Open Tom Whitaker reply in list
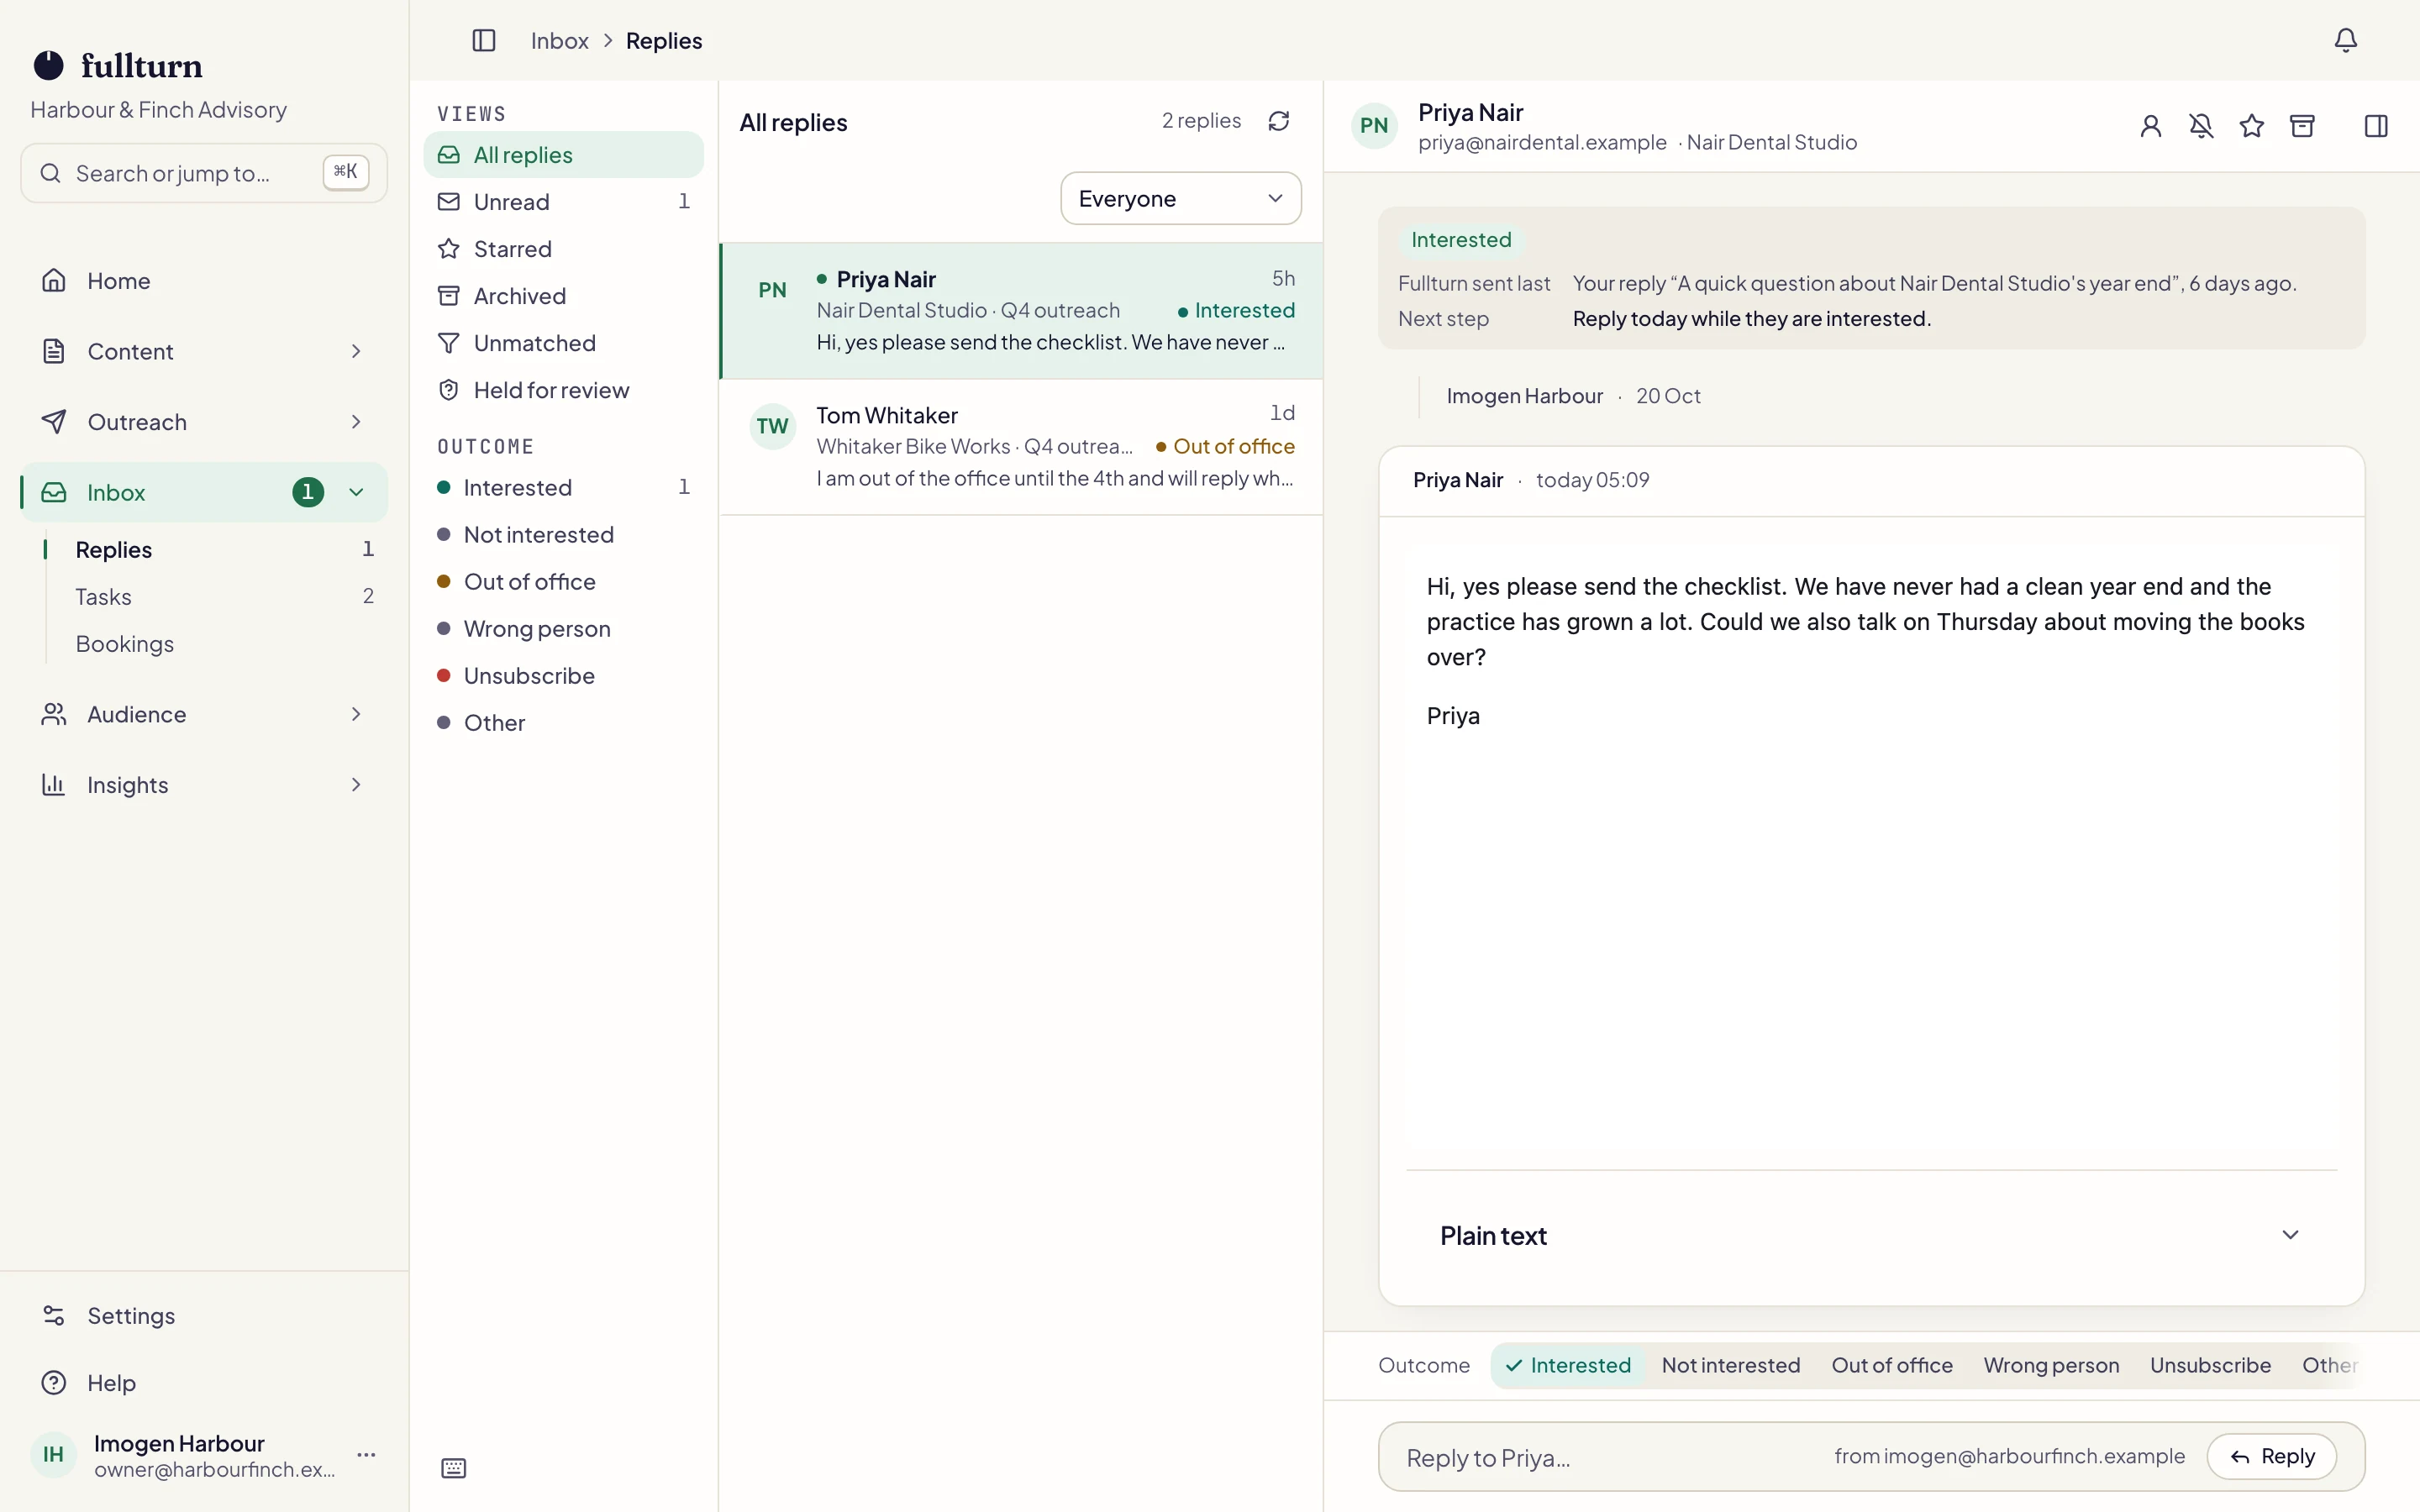This screenshot has height=1512, width=2420. 1021,447
